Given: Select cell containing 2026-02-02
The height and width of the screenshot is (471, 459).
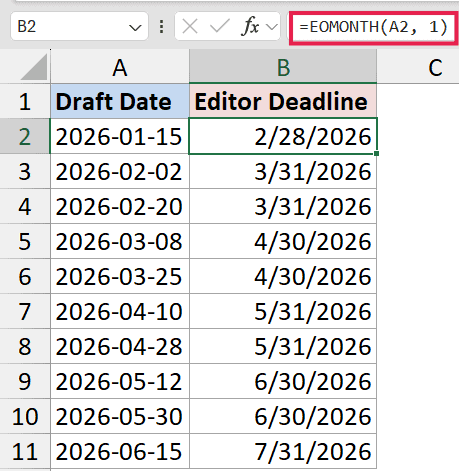Looking at the screenshot, I should pyautogui.click(x=120, y=171).
